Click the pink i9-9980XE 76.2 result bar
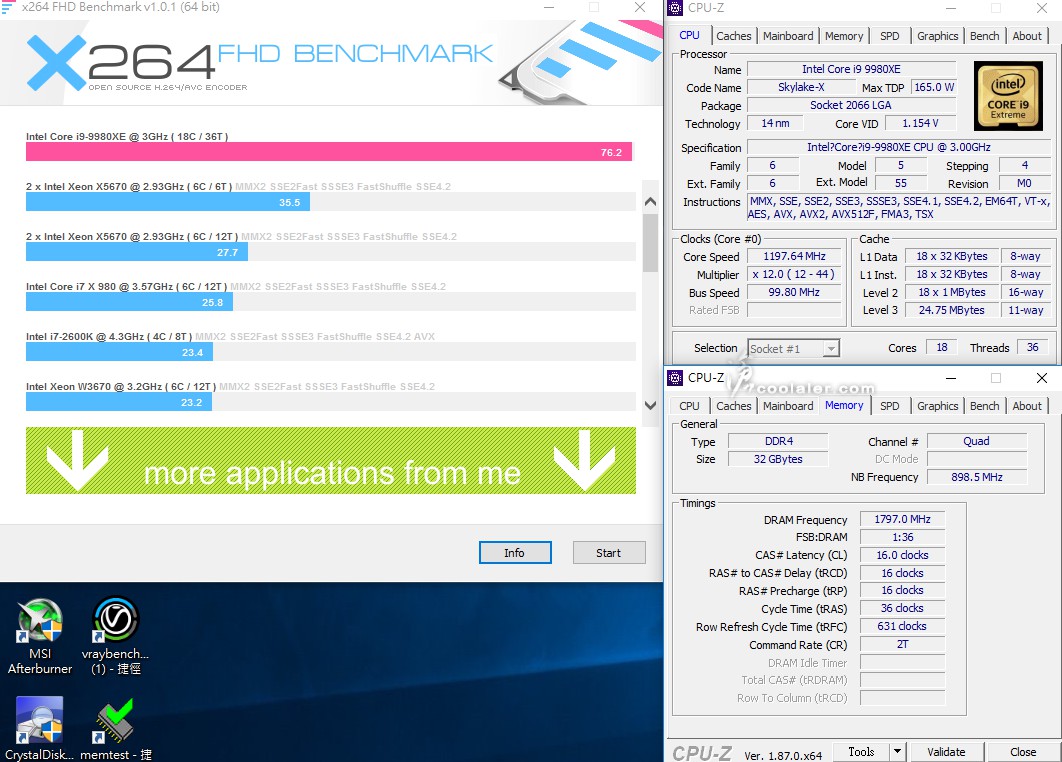The width and height of the screenshot is (1062, 762). pyautogui.click(x=328, y=152)
